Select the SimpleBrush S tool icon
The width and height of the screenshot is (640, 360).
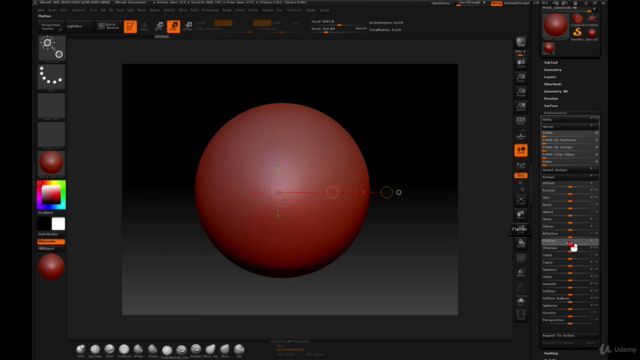point(577,32)
